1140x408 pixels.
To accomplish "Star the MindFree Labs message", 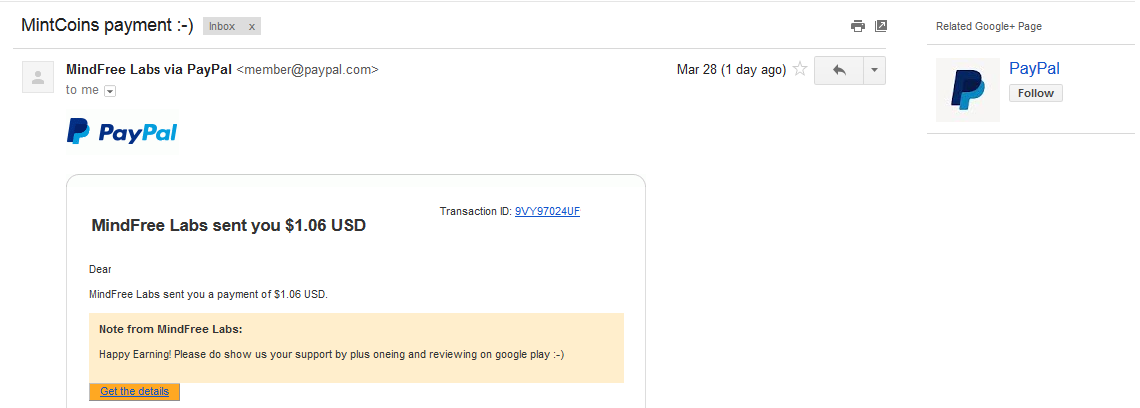I will (x=800, y=70).
